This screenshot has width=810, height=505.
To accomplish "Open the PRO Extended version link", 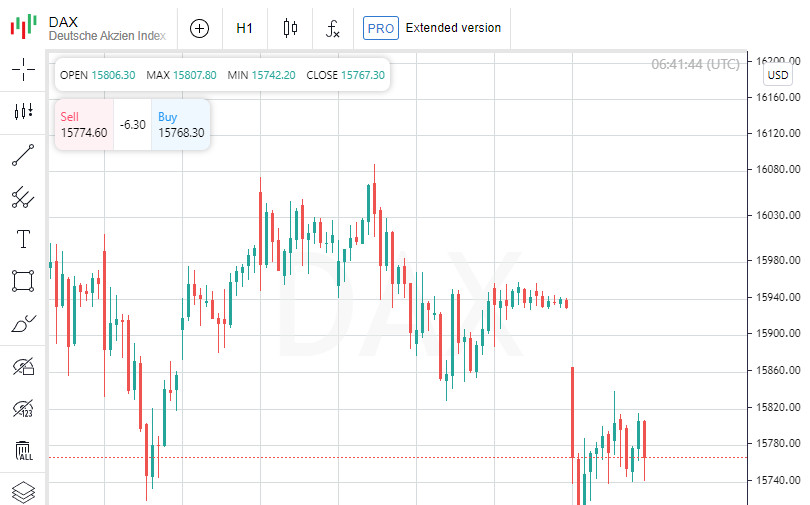I will (x=433, y=28).
